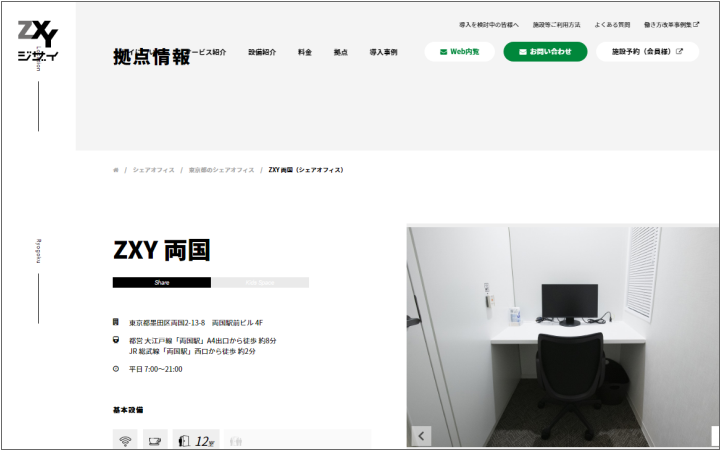The height and width of the screenshot is (450, 720).
Task: Click the train icon beside access info
Action: [116, 340]
